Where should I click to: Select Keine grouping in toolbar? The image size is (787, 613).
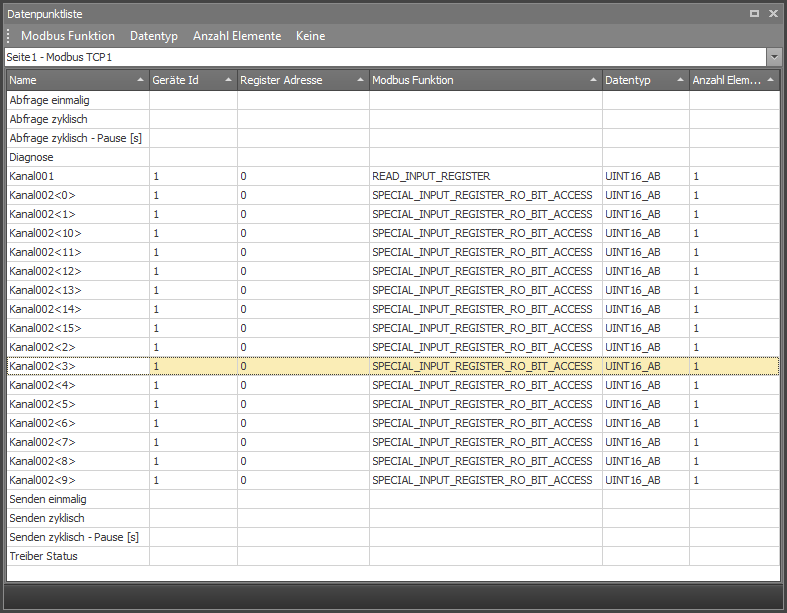click(310, 36)
